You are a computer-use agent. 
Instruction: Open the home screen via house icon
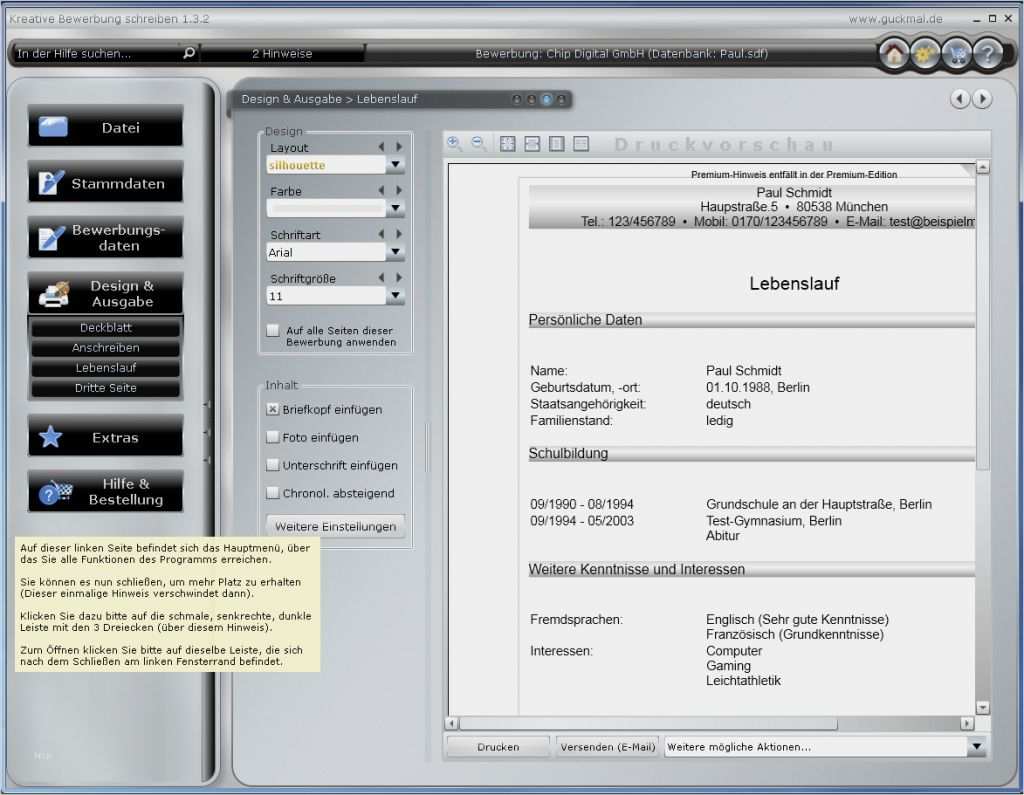point(893,53)
